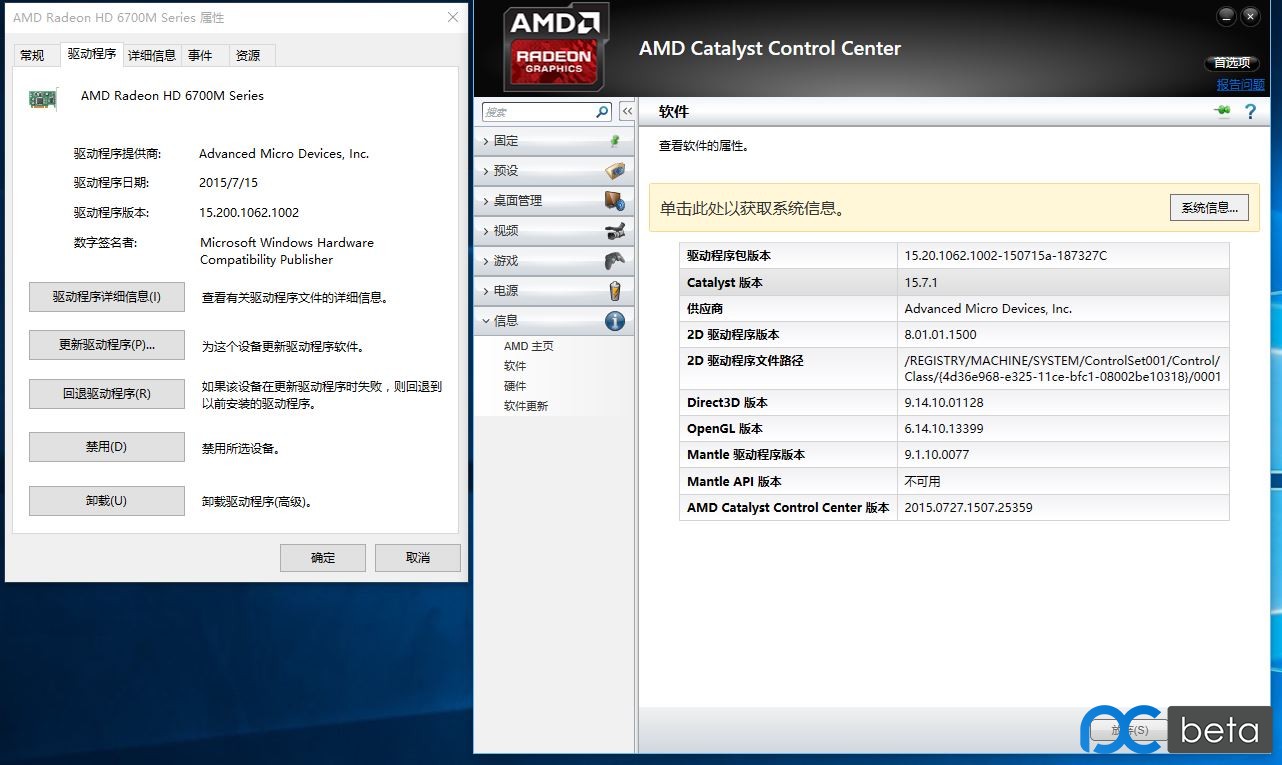Close the Catalyst Control Center window
Viewport: 1282px width, 765px height.
[1251, 17]
